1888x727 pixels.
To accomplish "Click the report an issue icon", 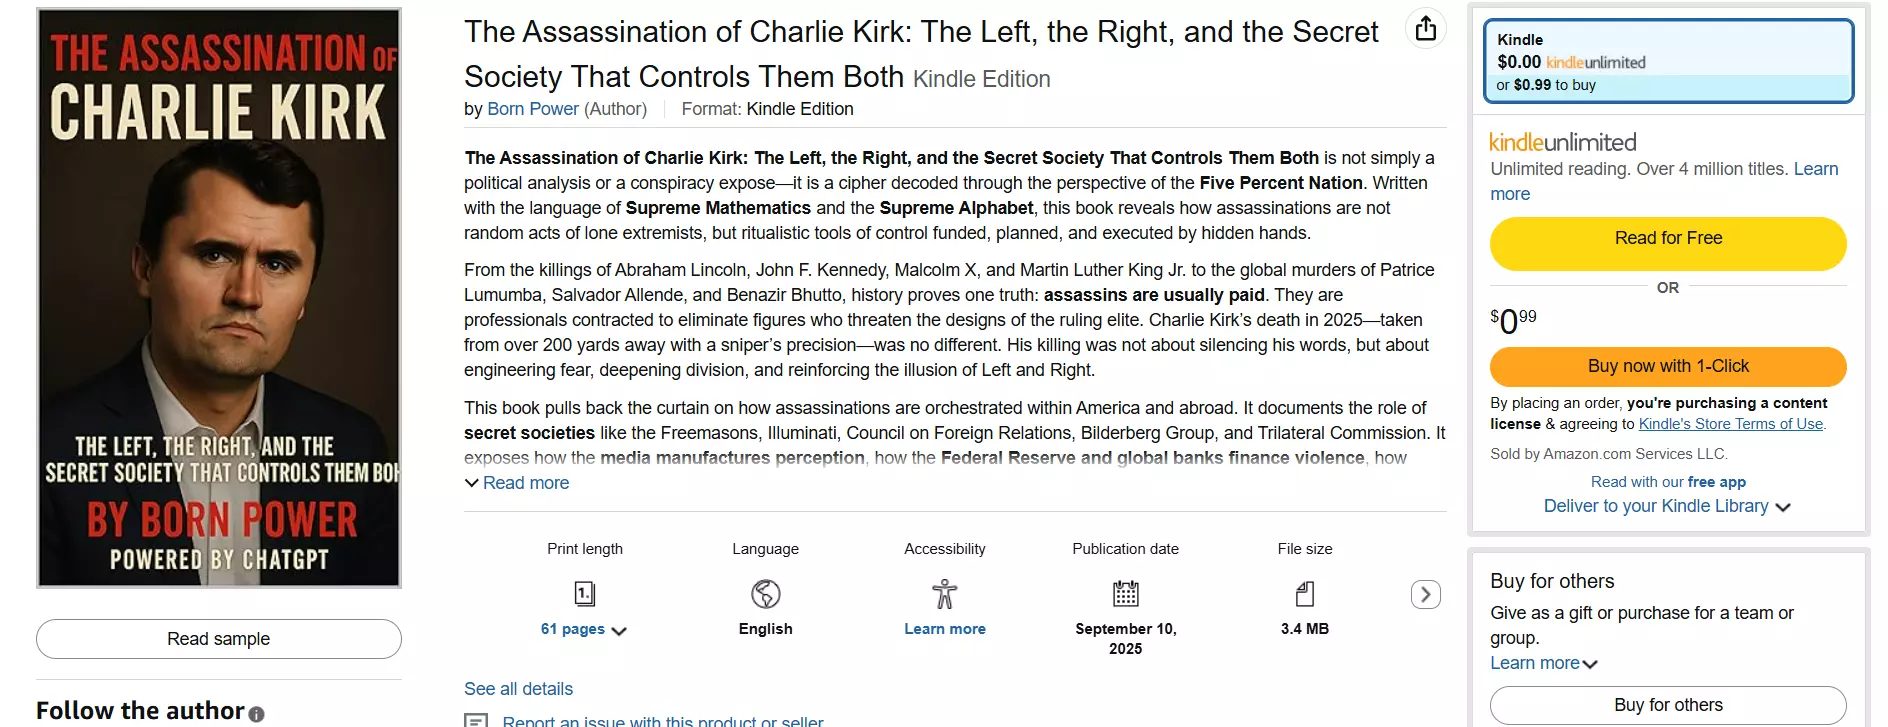I will (477, 720).
